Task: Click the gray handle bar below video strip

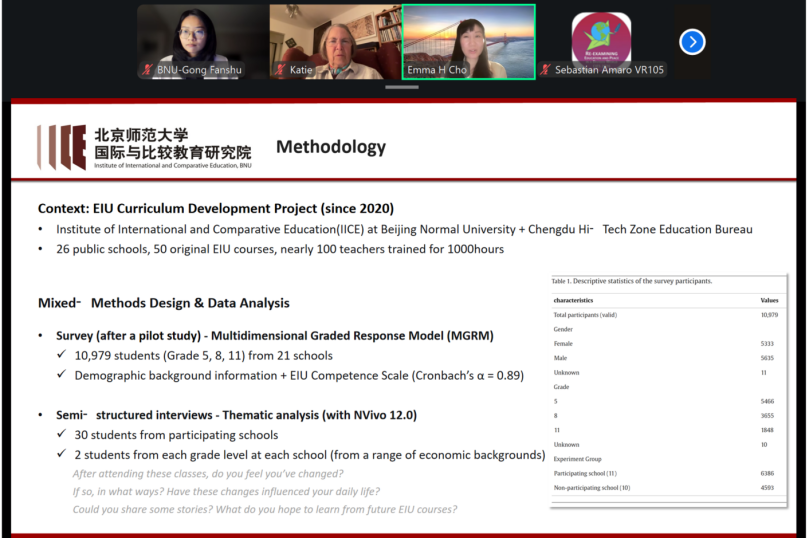Action: (x=402, y=87)
